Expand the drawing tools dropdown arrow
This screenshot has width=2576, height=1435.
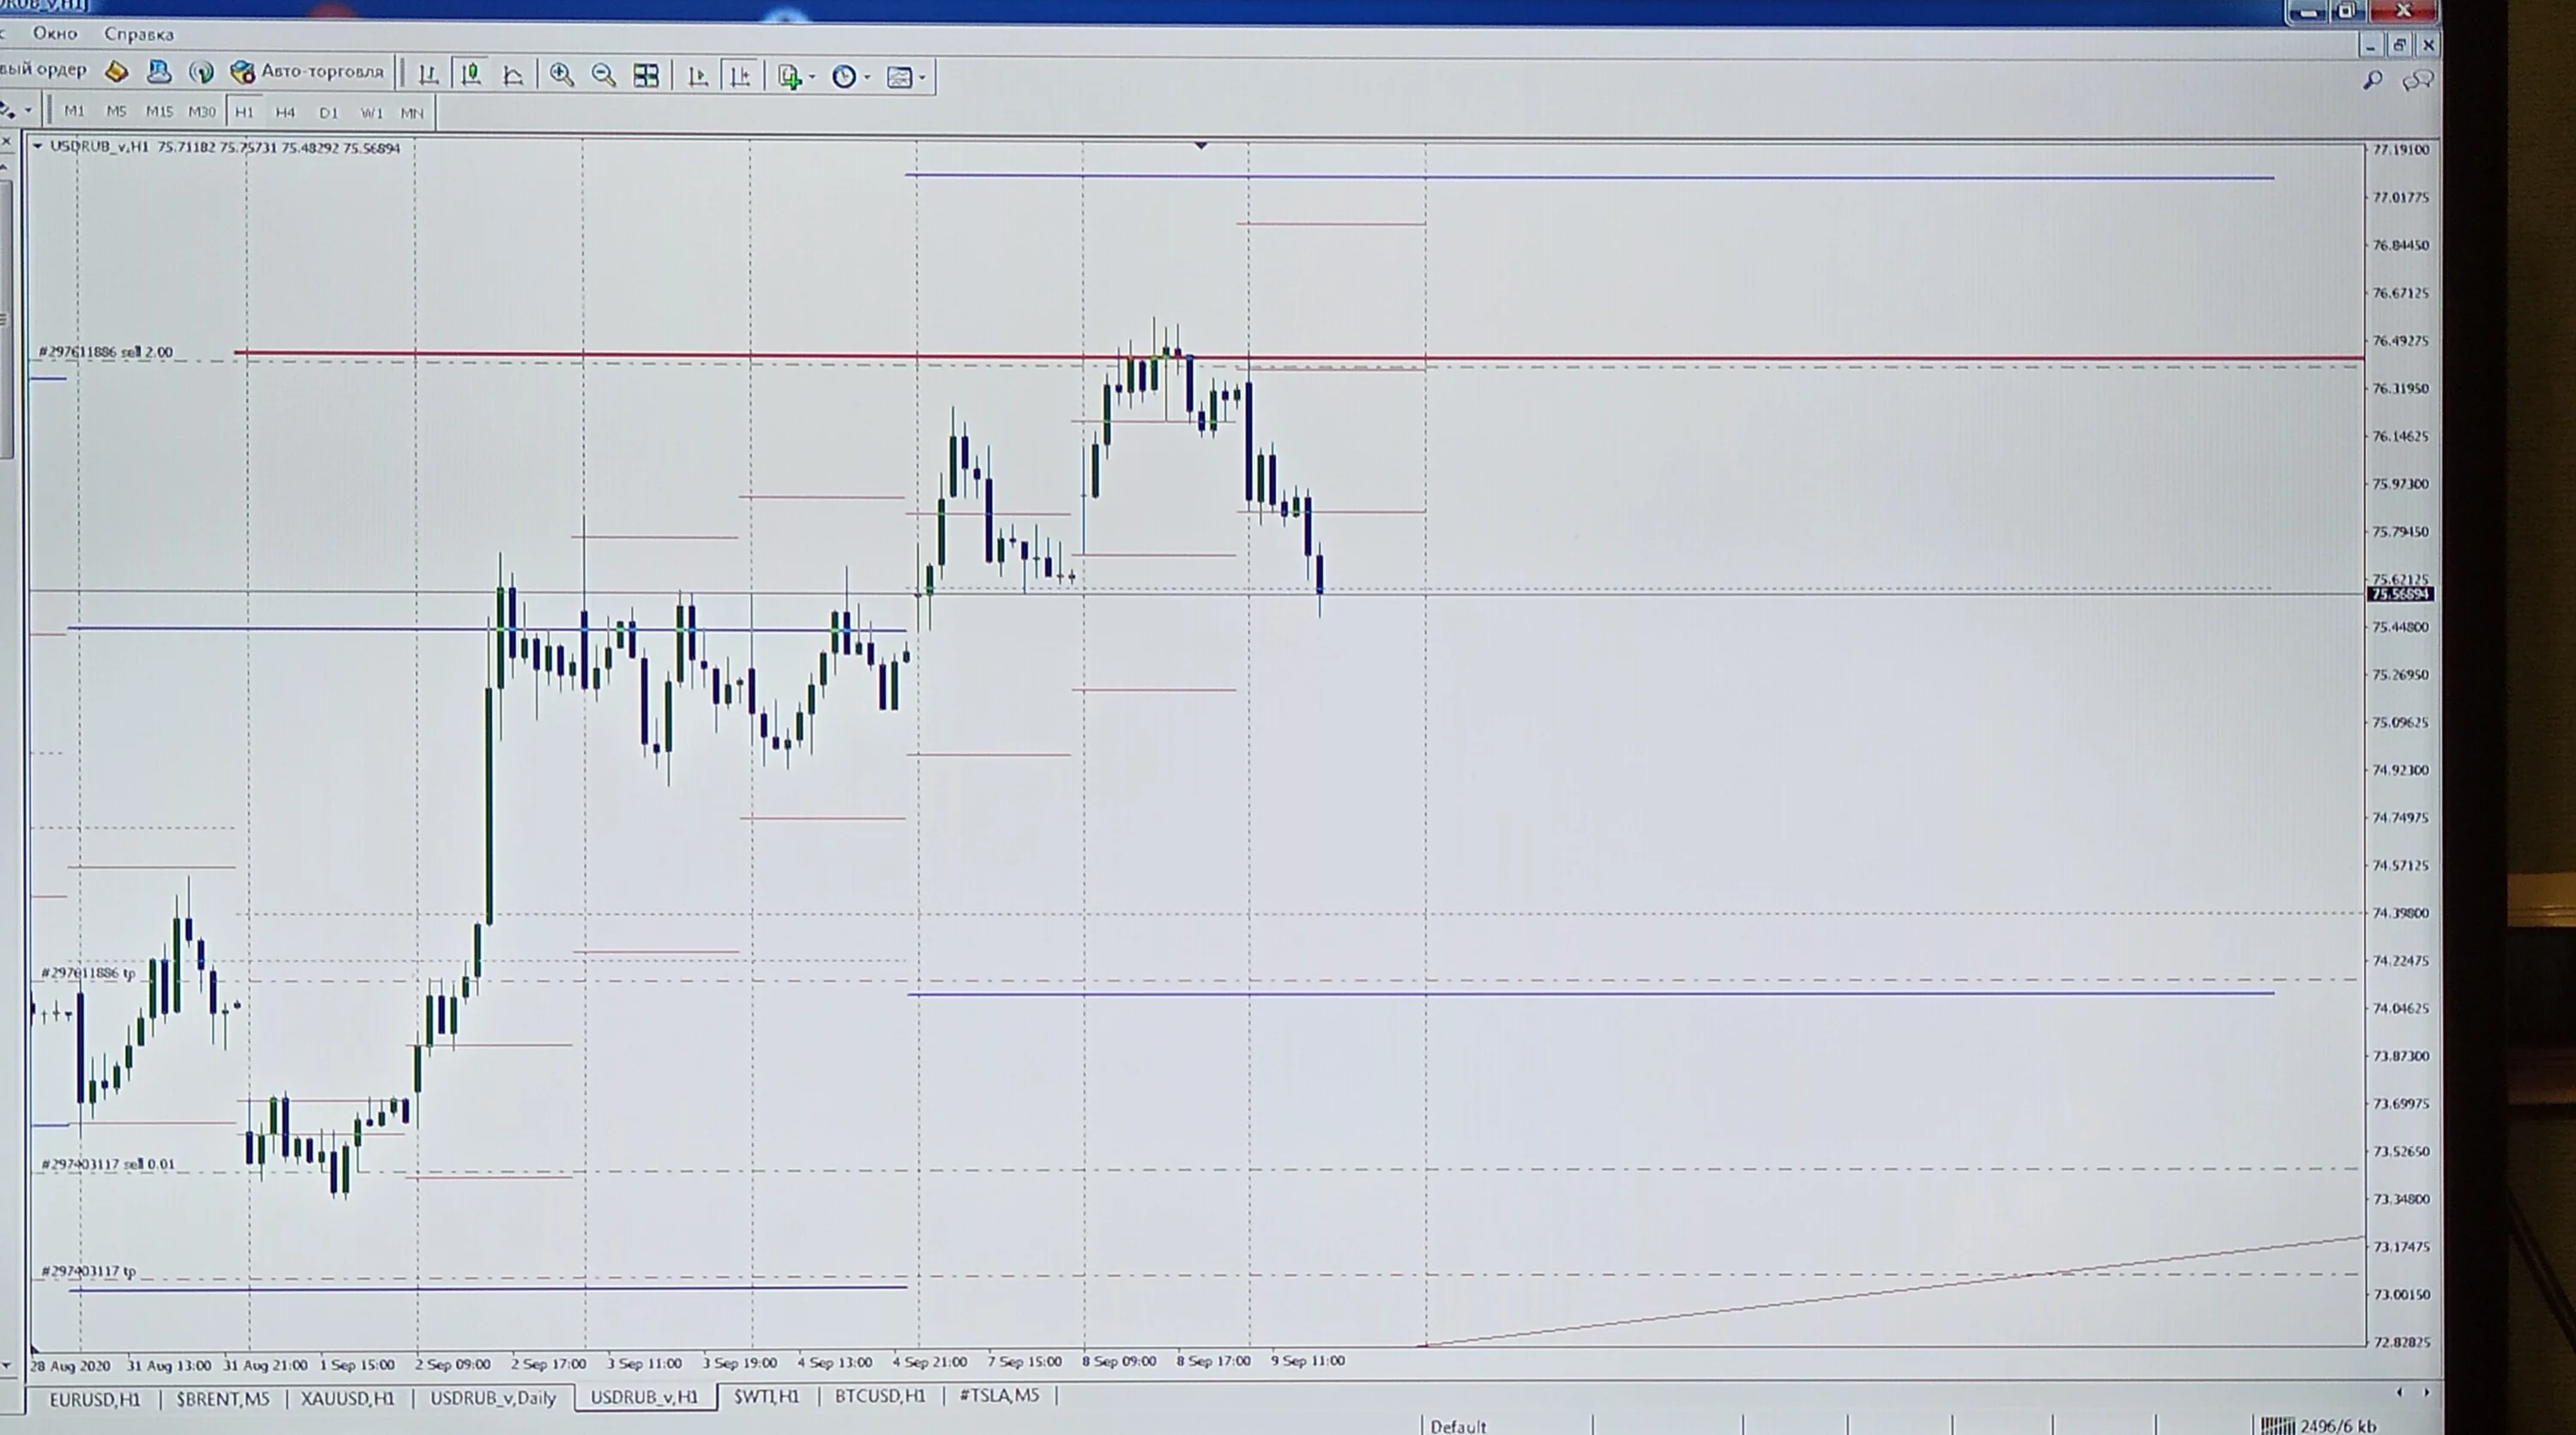click(x=28, y=110)
